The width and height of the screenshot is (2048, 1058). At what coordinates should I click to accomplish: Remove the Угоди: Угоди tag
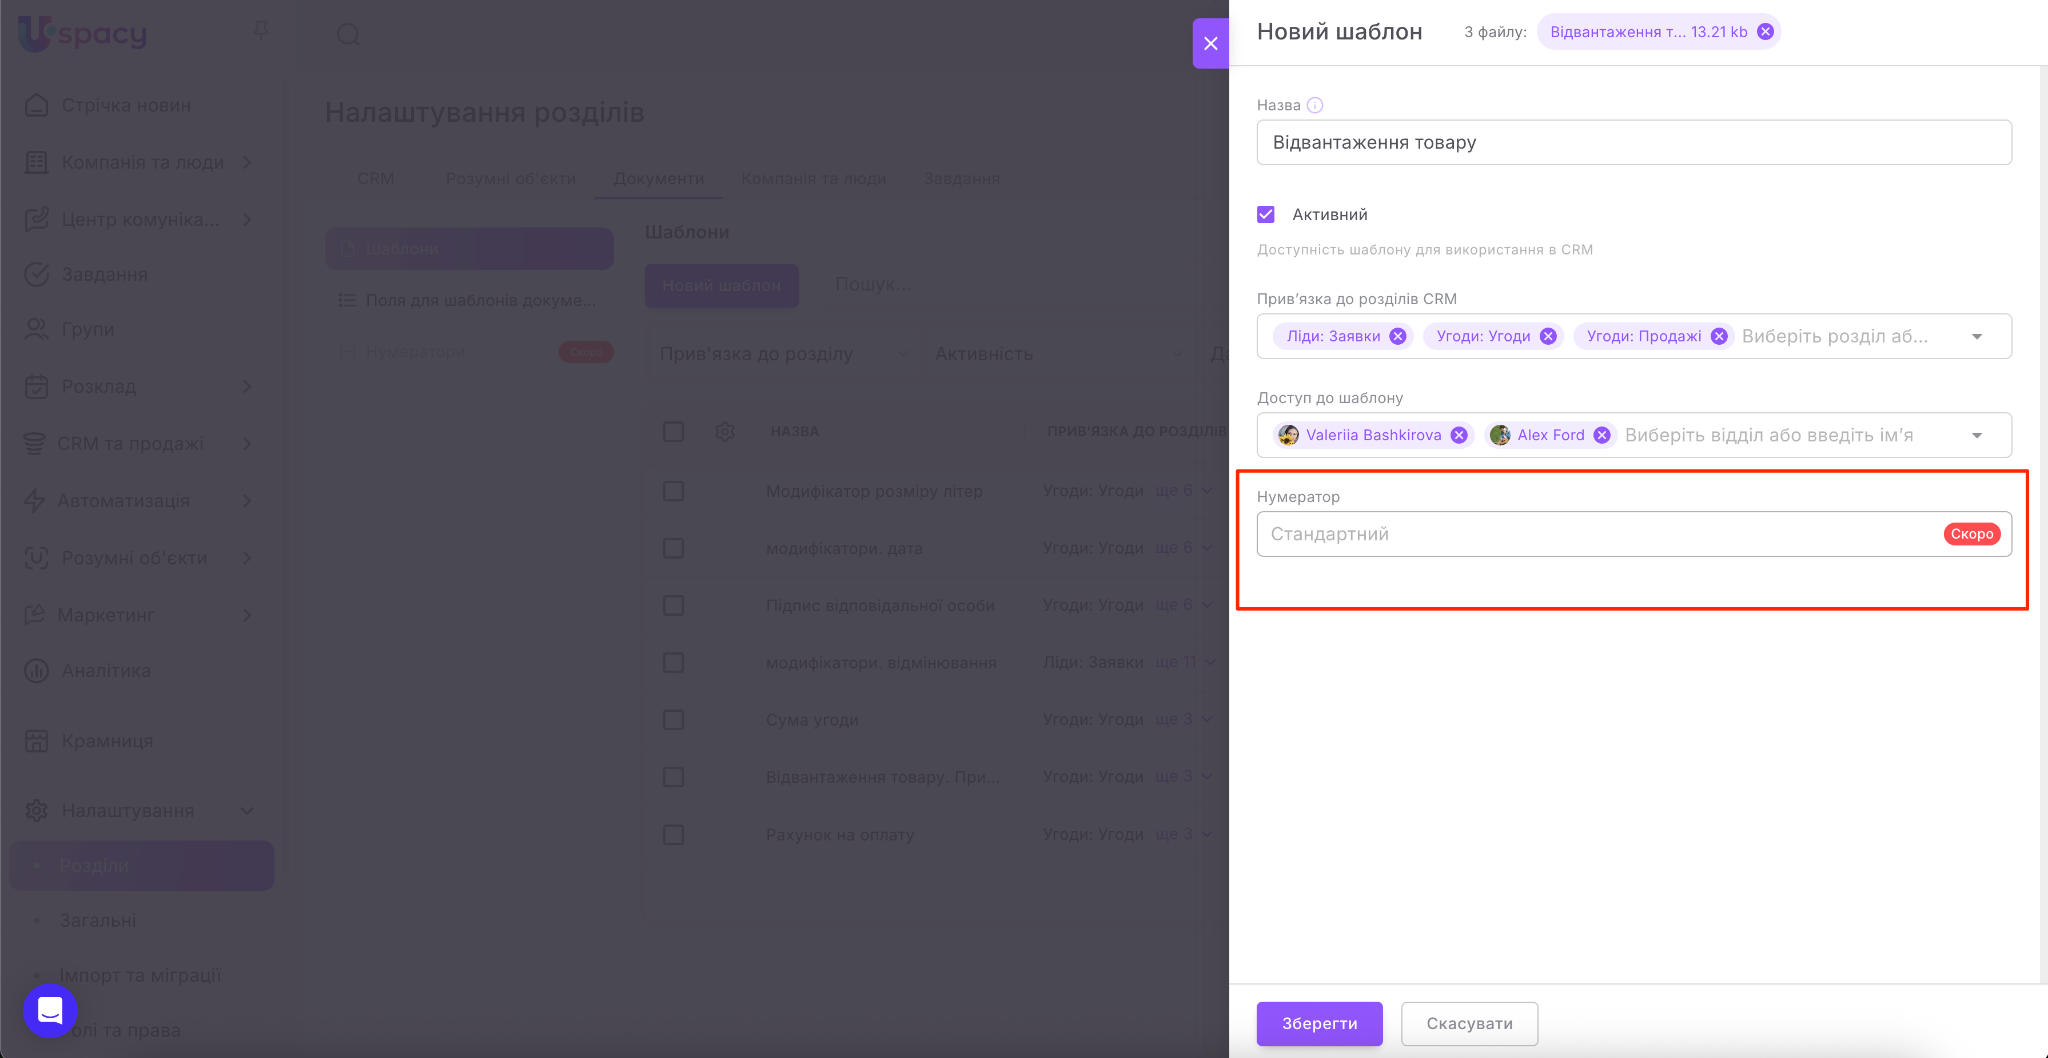coord(1548,336)
